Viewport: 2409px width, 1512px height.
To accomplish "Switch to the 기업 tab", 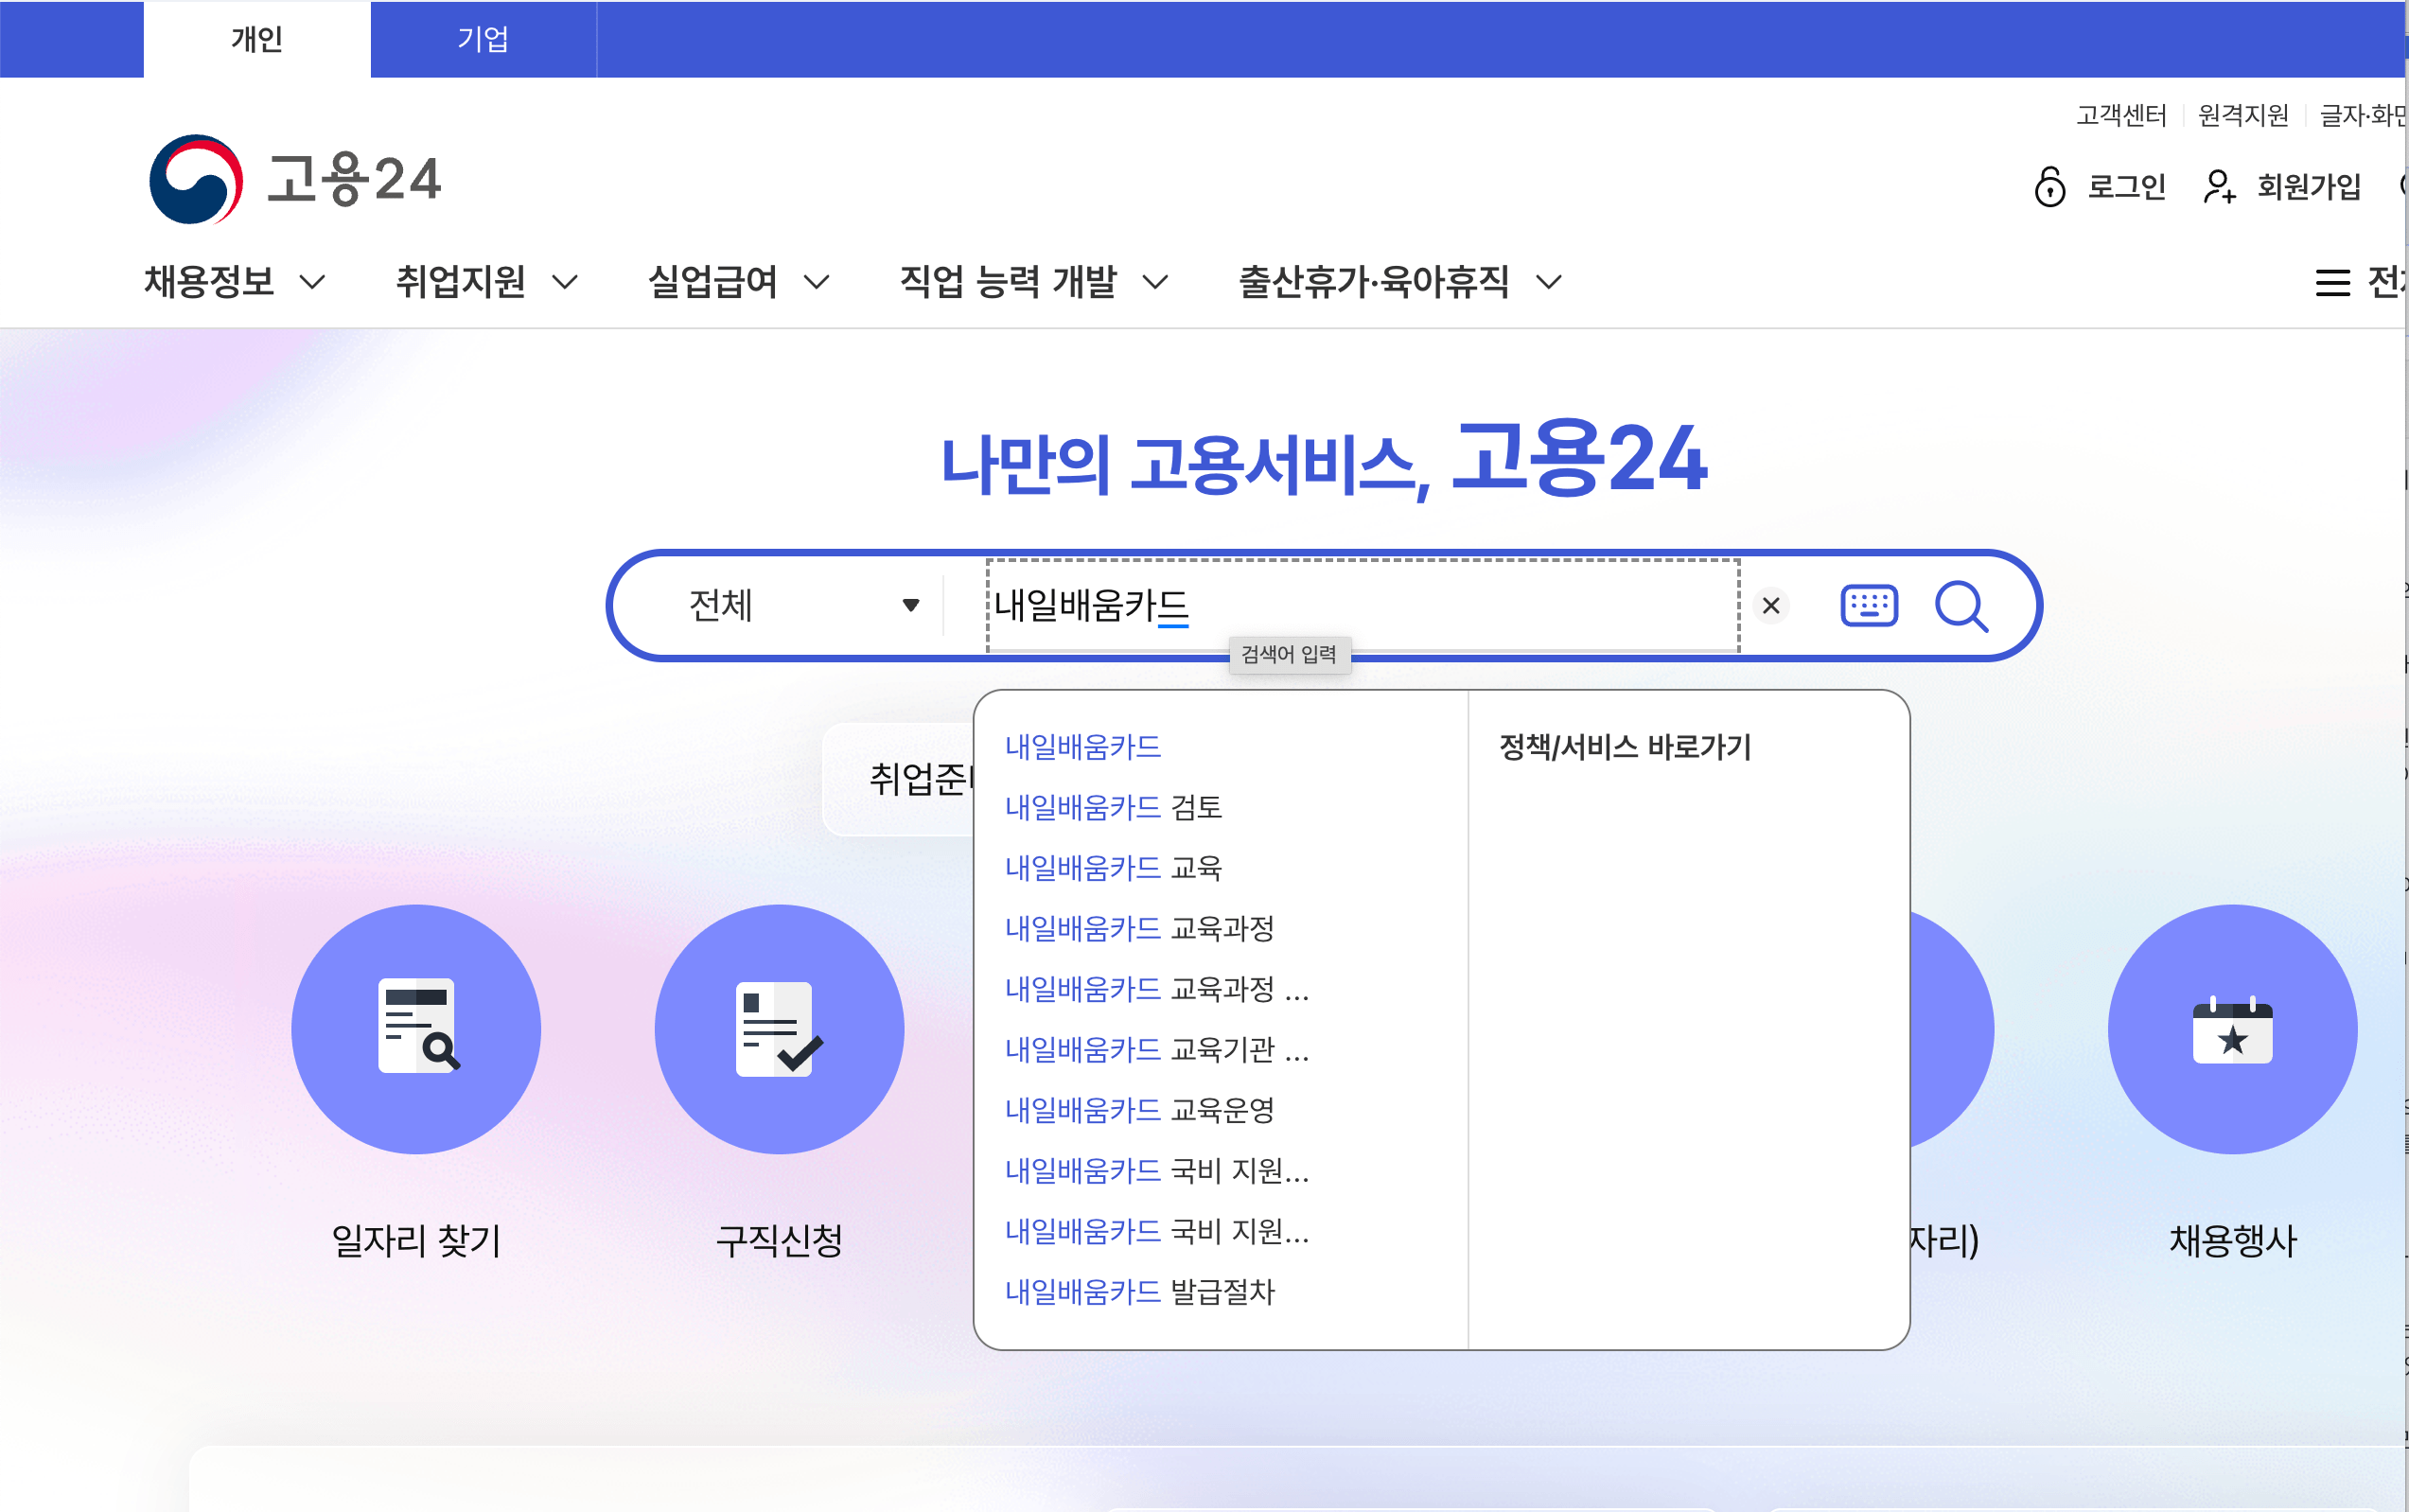I will pos(484,39).
